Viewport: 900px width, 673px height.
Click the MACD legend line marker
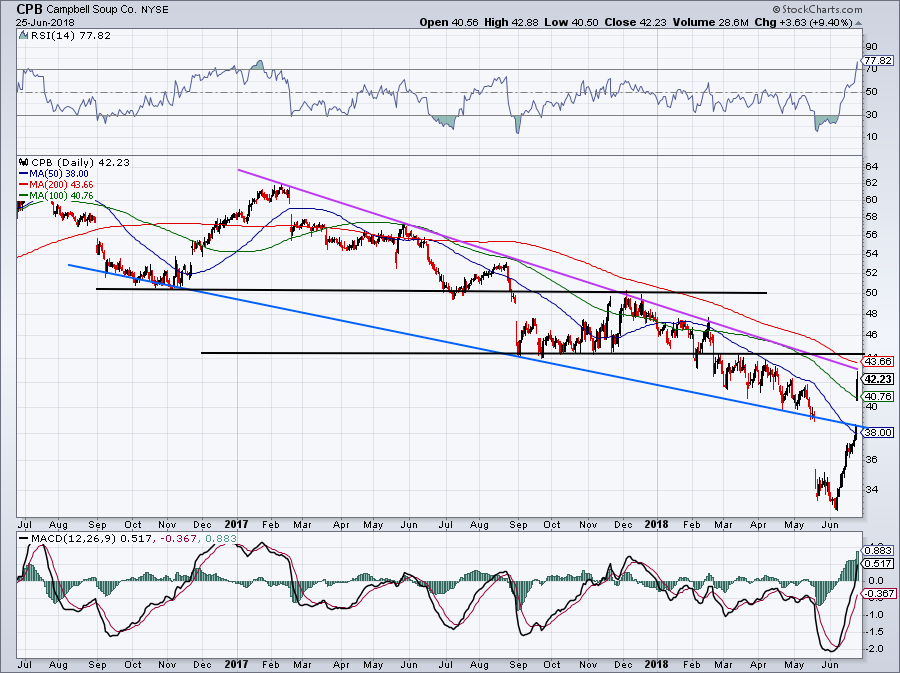click(24, 539)
